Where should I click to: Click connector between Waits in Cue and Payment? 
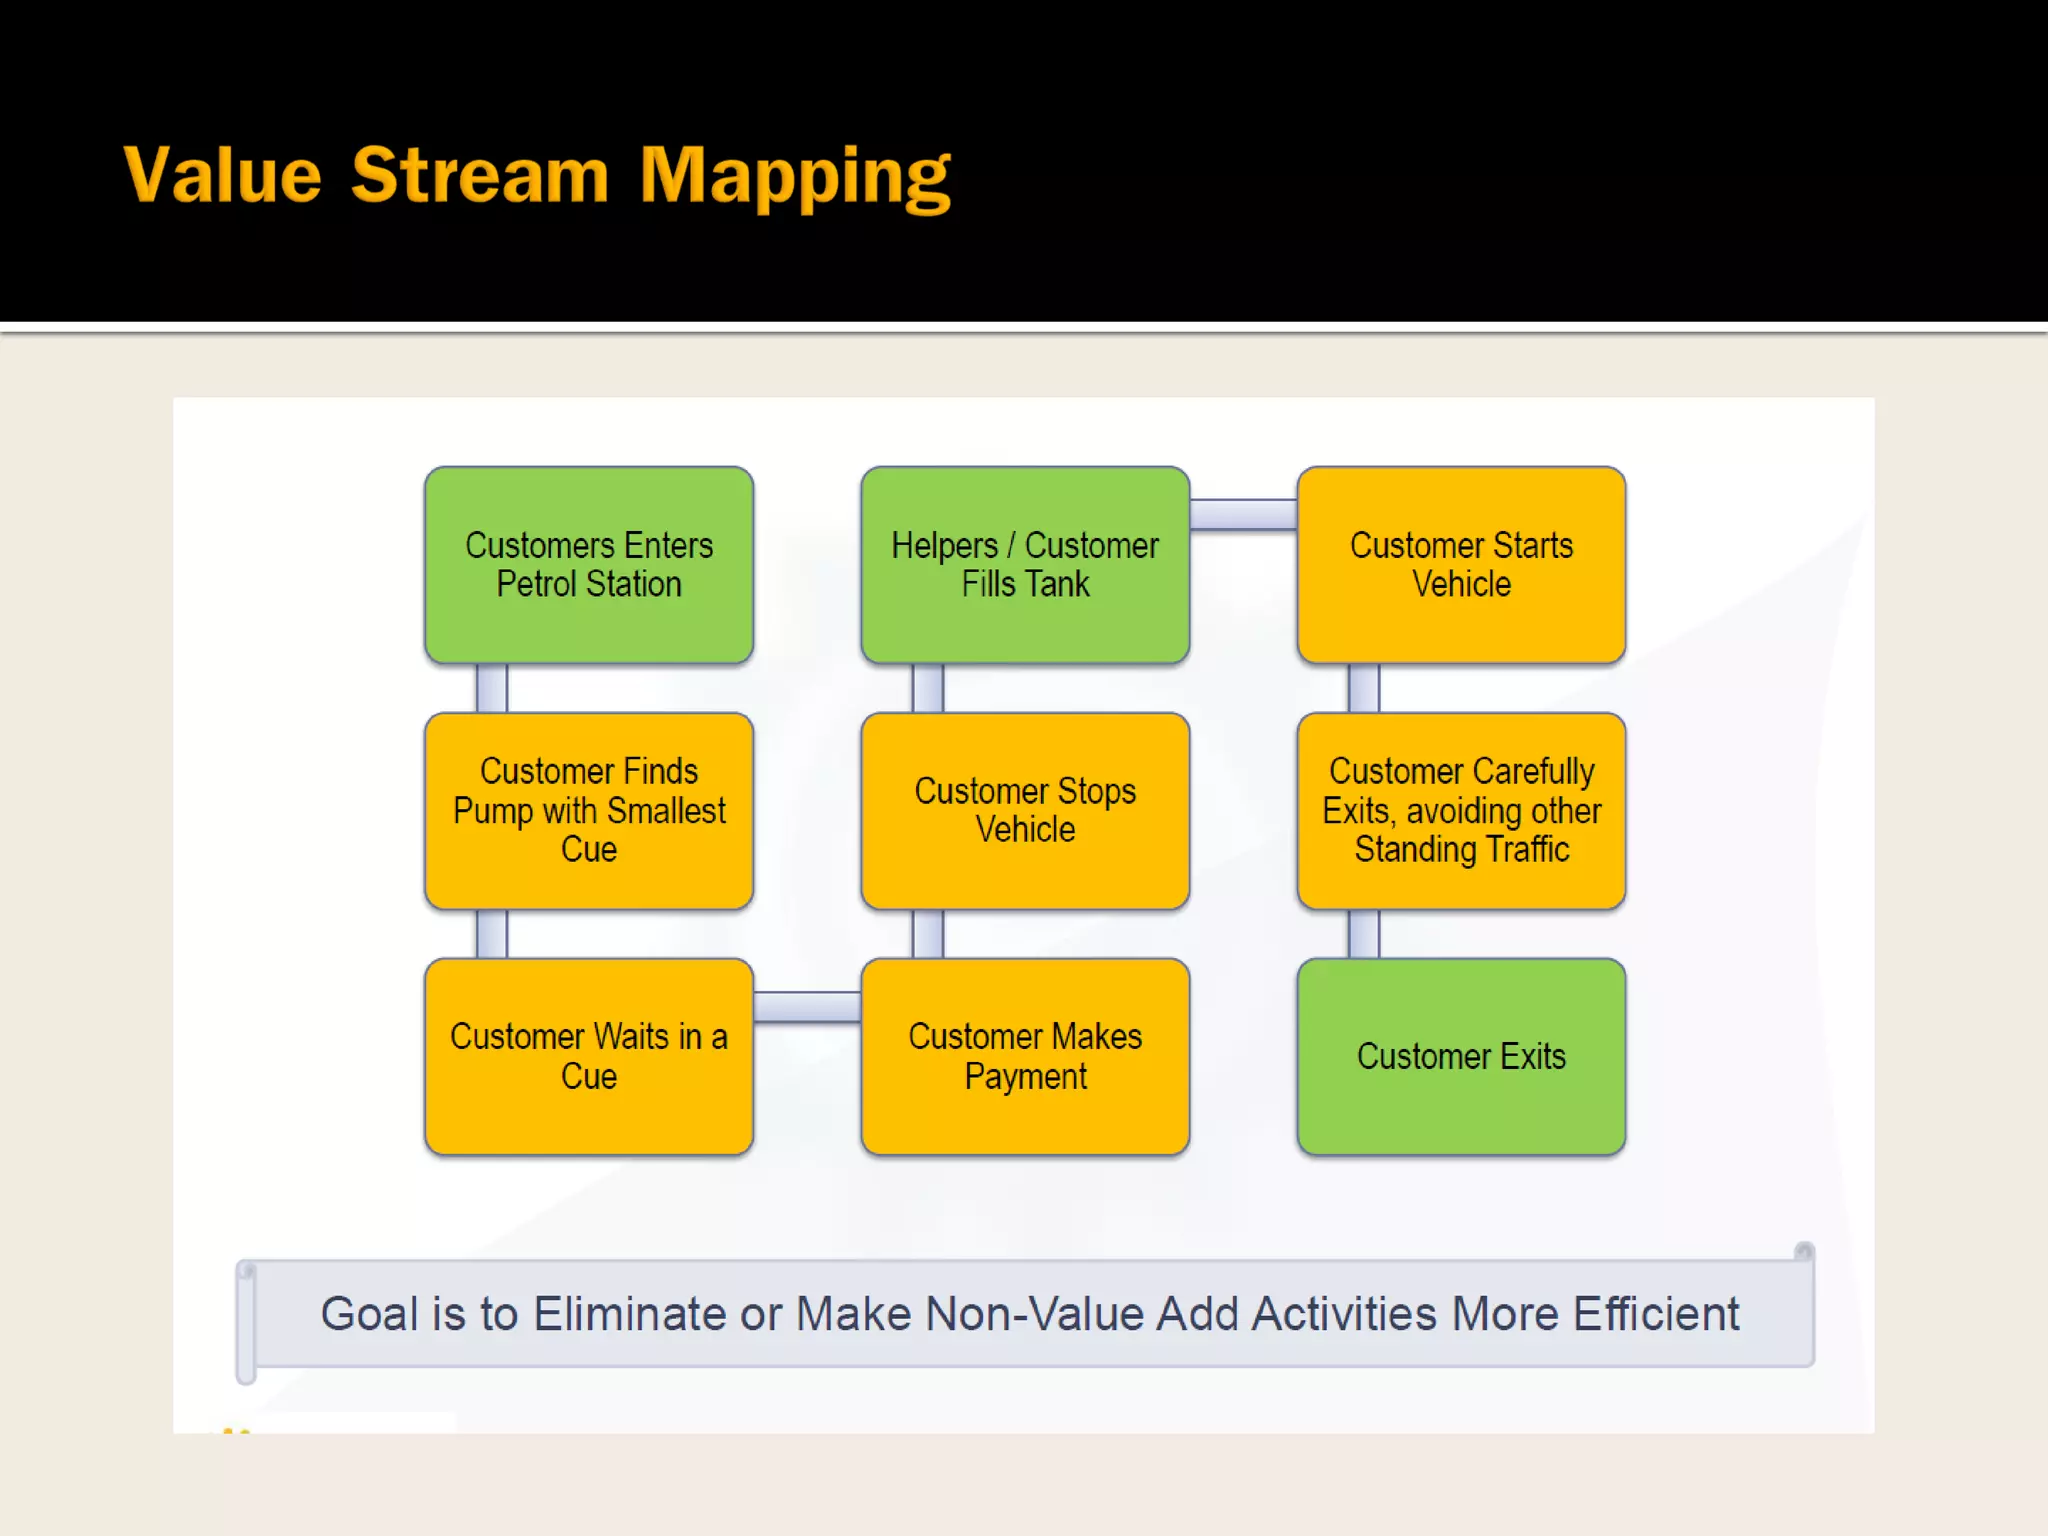[807, 1007]
